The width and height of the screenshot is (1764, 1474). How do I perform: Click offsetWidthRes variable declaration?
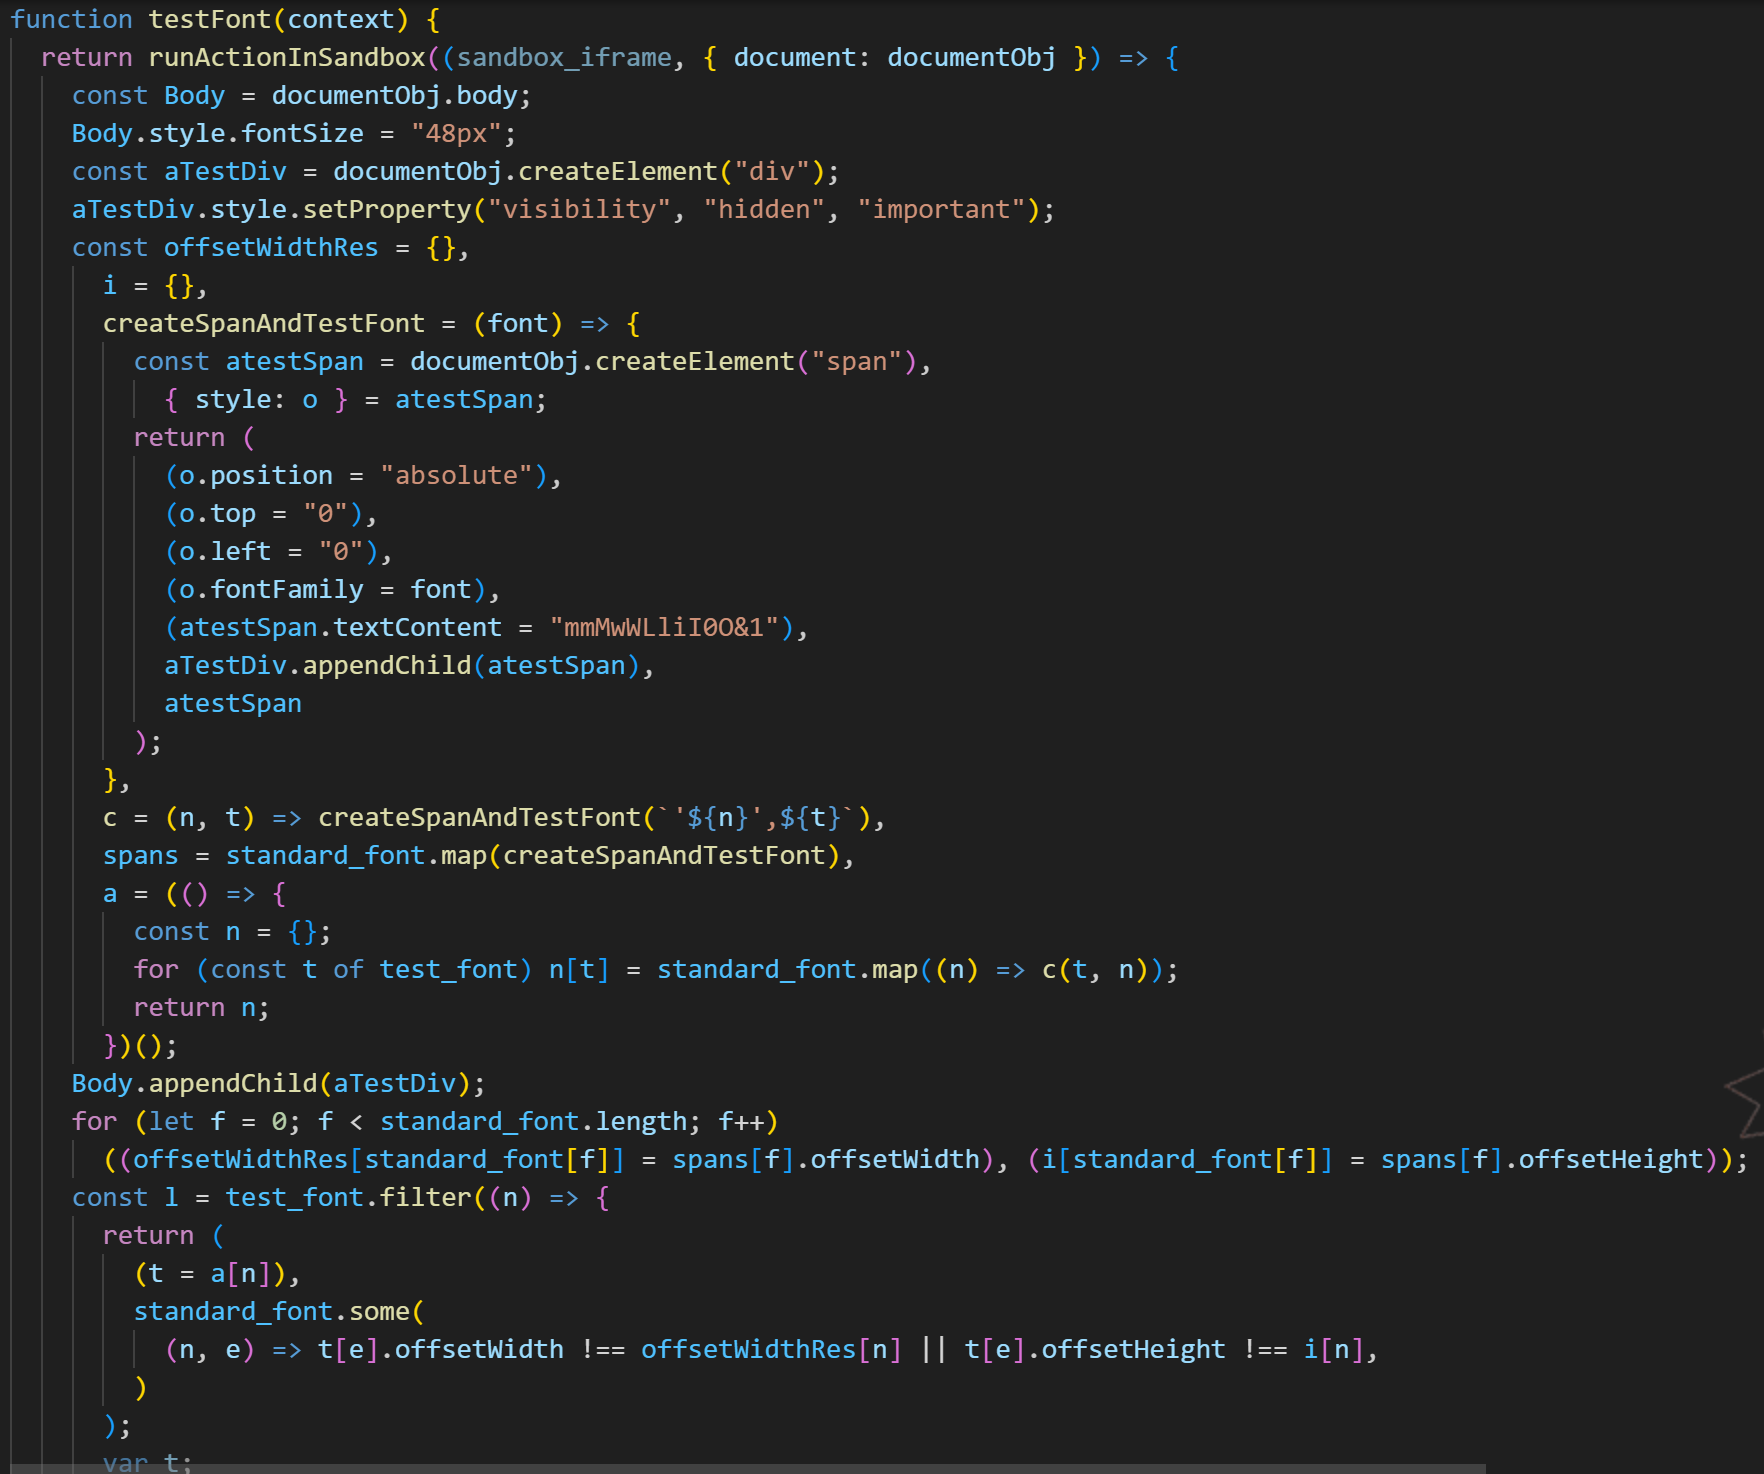(271, 247)
